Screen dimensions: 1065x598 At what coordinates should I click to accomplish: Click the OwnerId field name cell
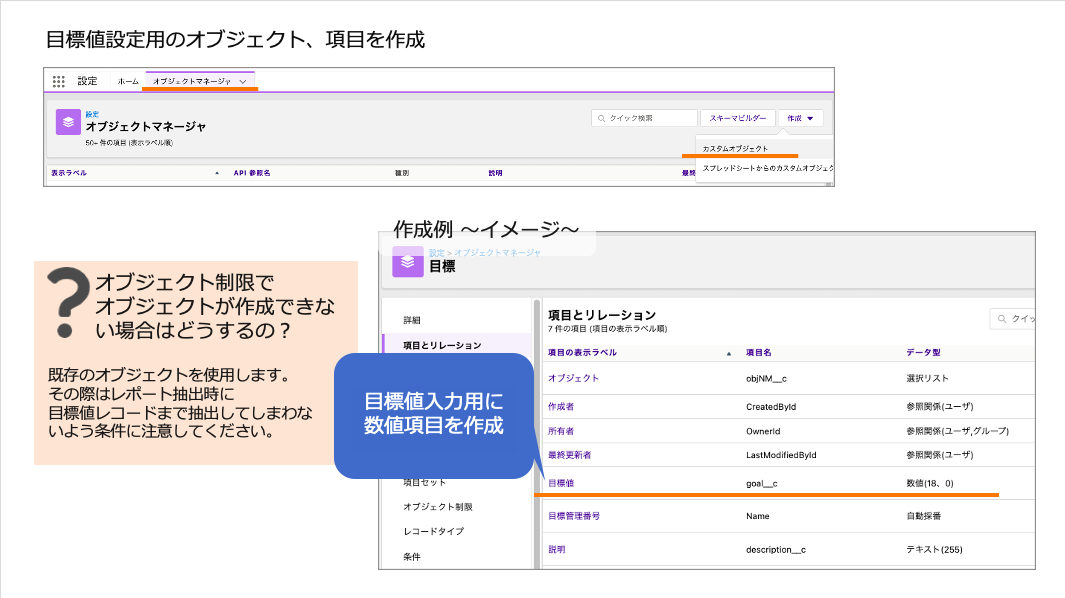(763, 431)
